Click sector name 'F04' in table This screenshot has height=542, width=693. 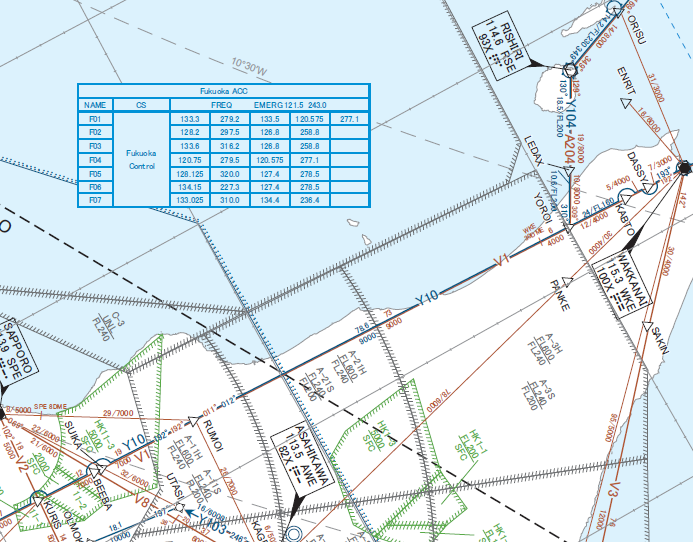(x=95, y=160)
